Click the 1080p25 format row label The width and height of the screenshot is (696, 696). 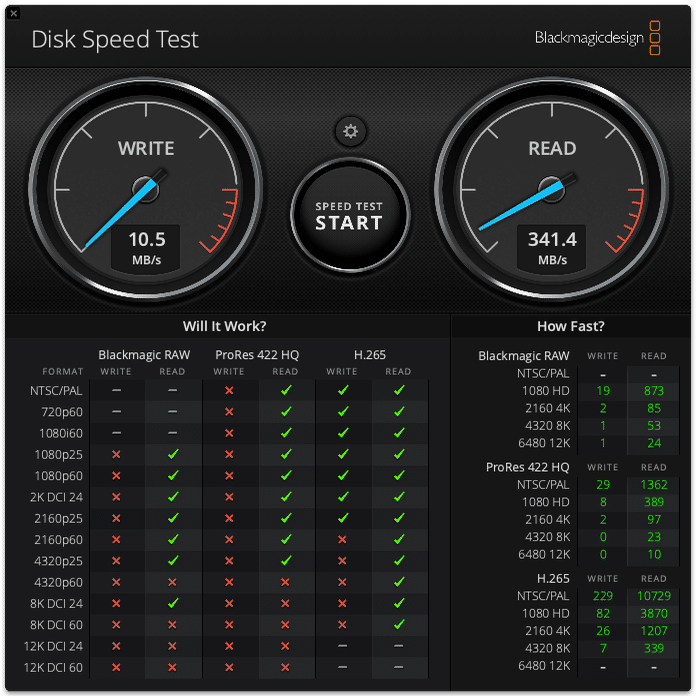(x=59, y=455)
